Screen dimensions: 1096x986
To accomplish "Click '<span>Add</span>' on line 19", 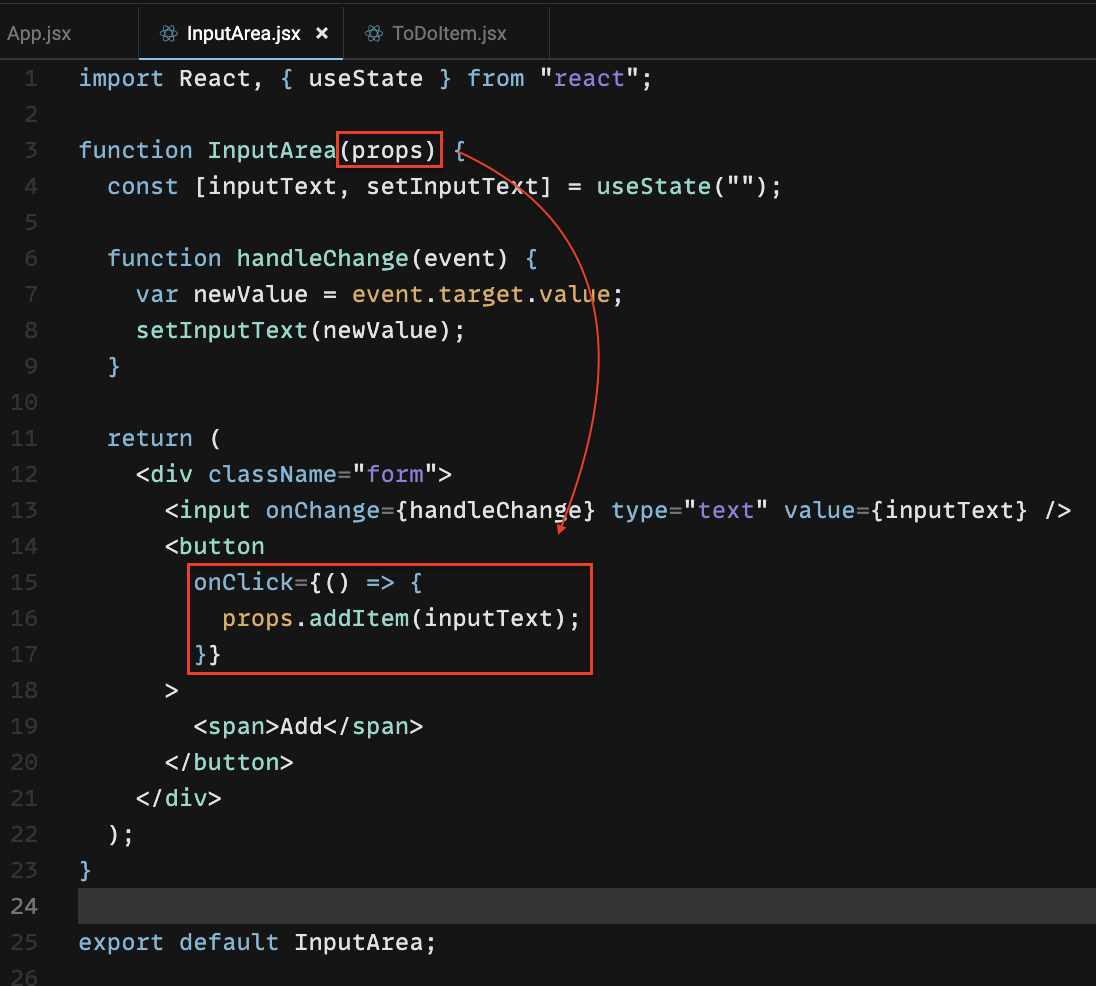I will tap(308, 726).
